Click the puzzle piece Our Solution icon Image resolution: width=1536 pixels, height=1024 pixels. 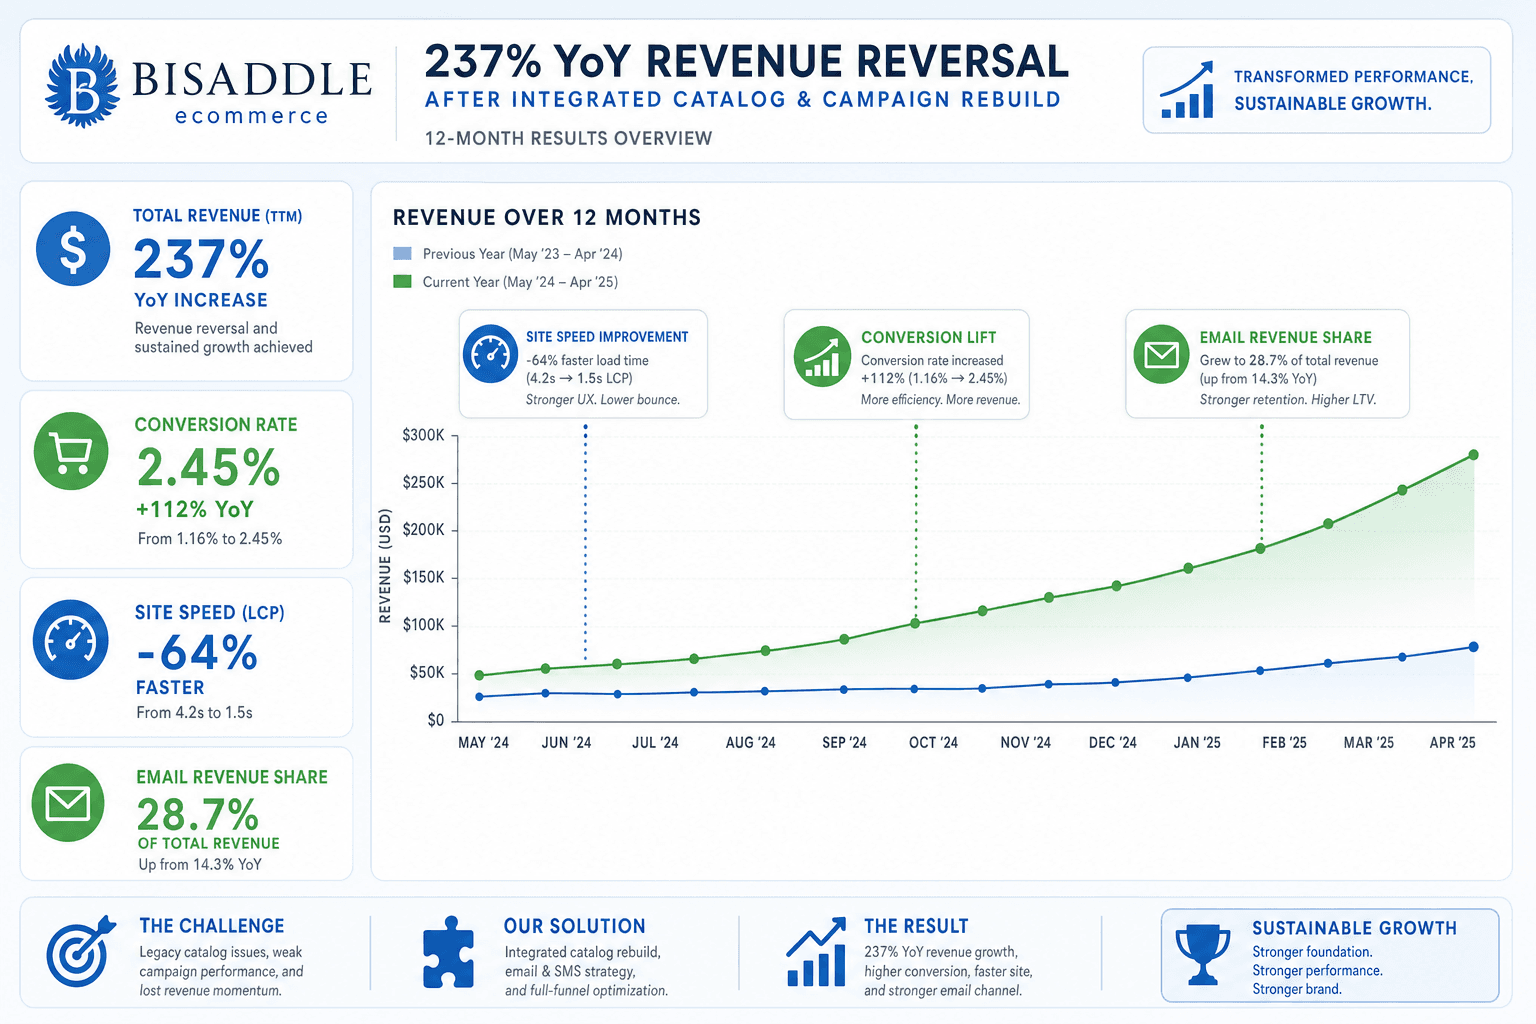(x=449, y=953)
